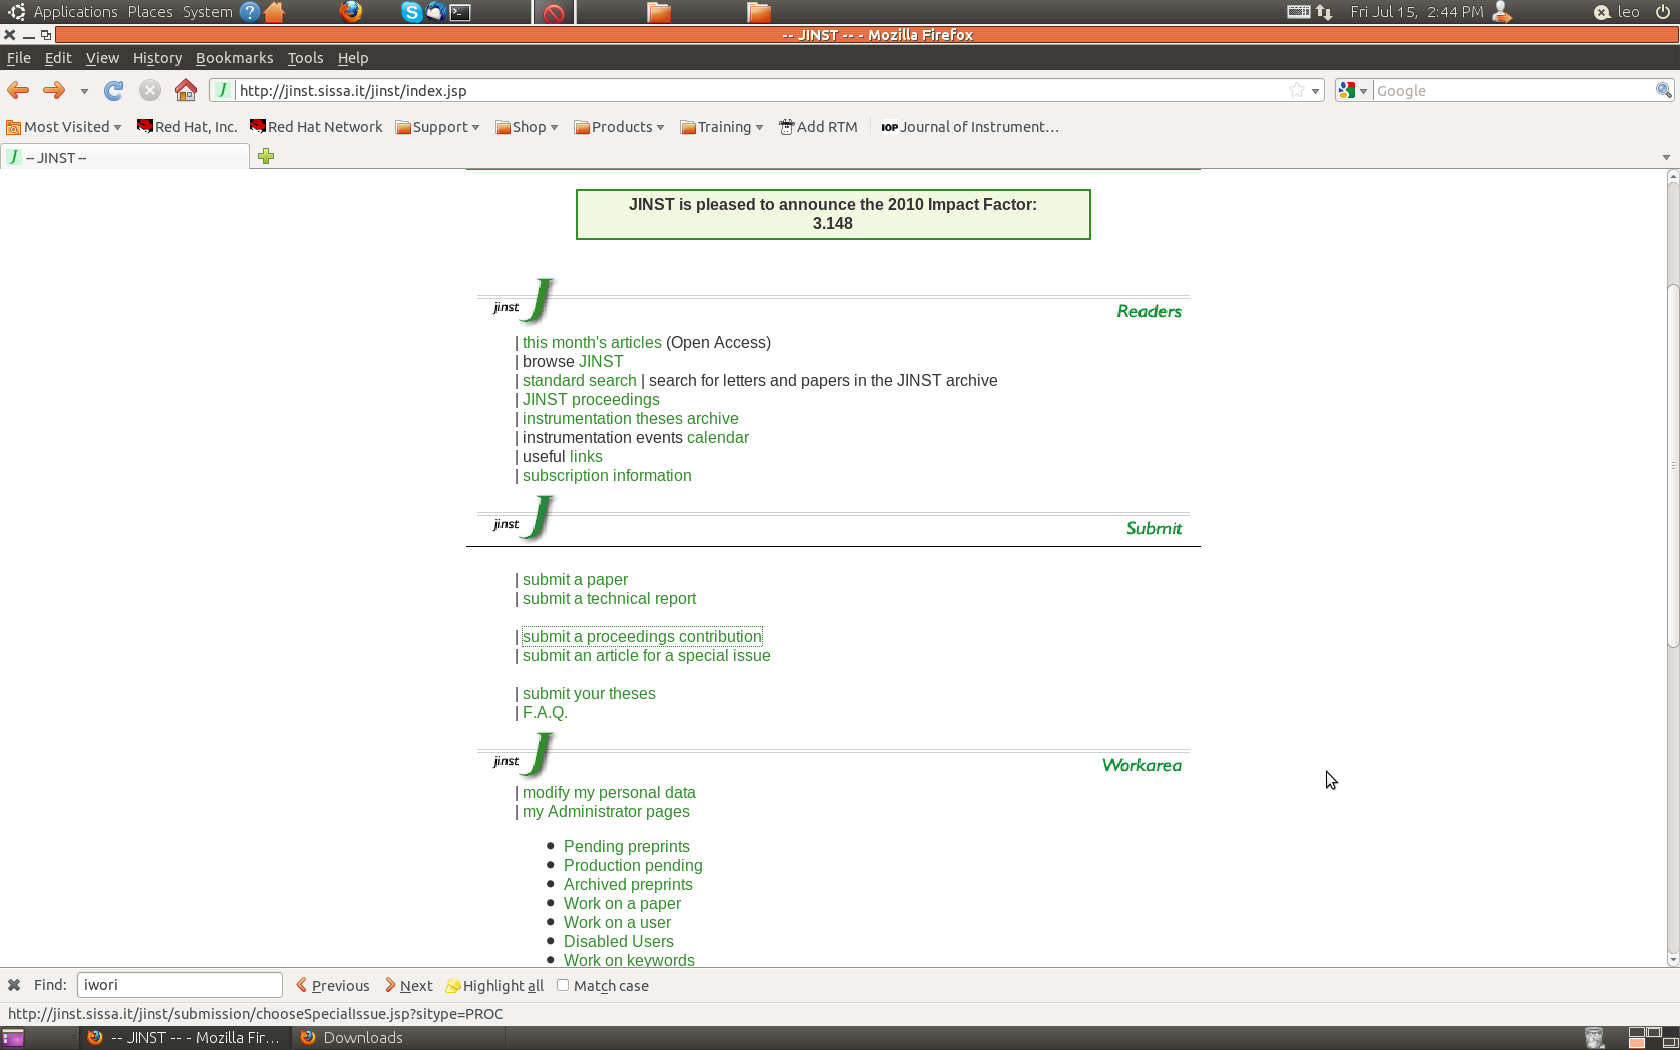Viewport: 1680px width, 1050px height.
Task: Click the Find text input field
Action: (x=180, y=985)
